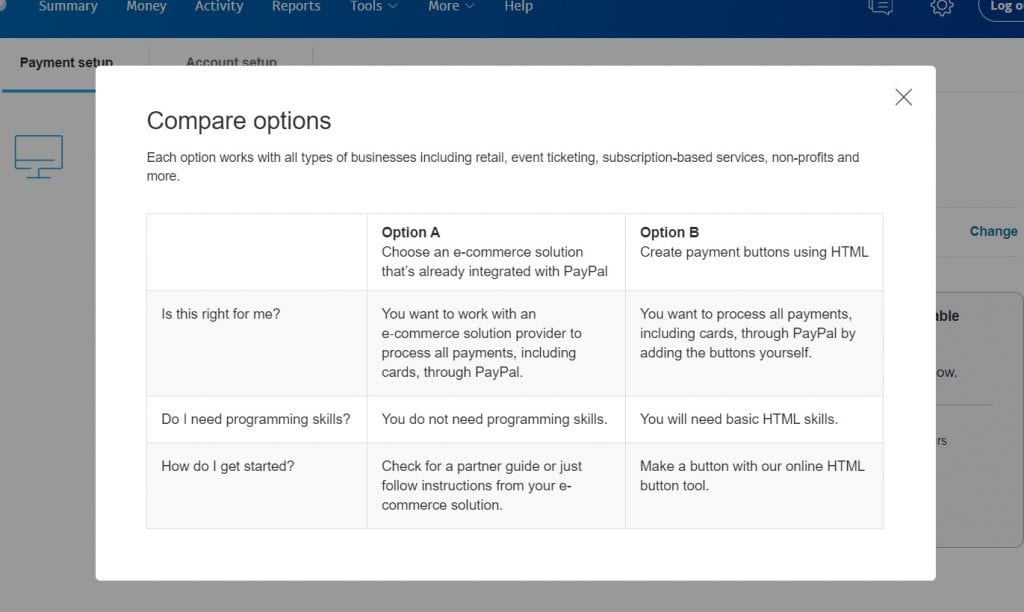
Task: Switch to the Account setup tab
Action: coord(230,62)
